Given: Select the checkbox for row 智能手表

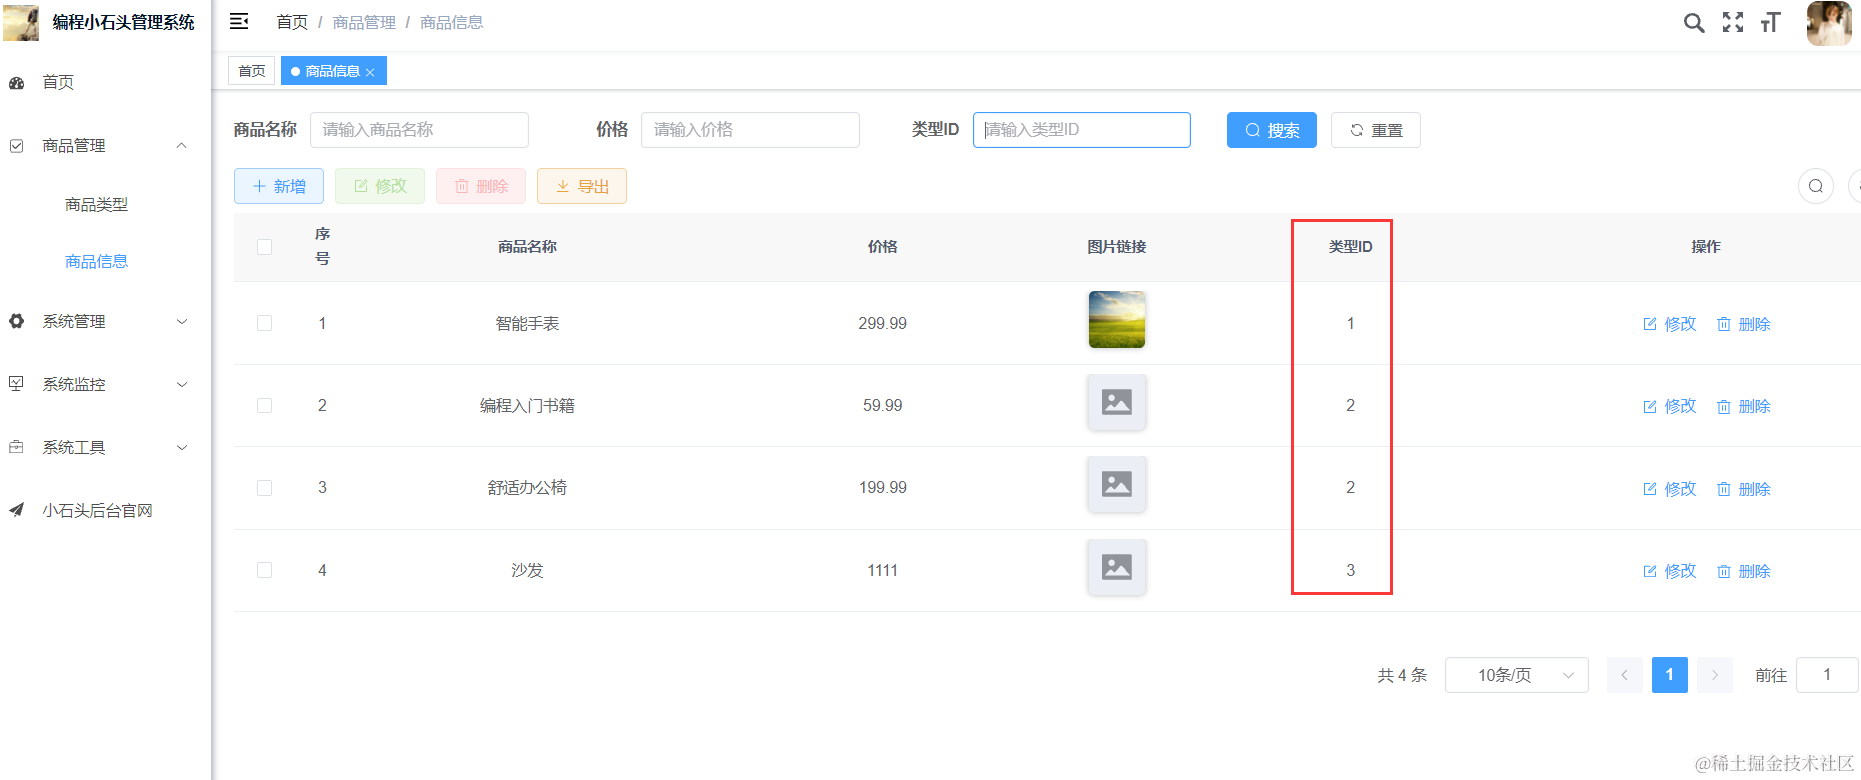Looking at the screenshot, I should pyautogui.click(x=264, y=323).
